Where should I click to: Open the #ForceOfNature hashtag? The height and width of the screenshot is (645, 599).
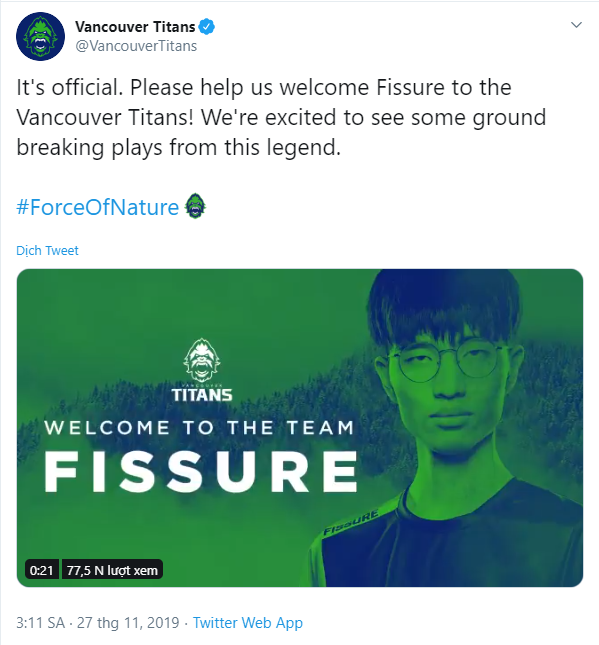click(x=98, y=207)
